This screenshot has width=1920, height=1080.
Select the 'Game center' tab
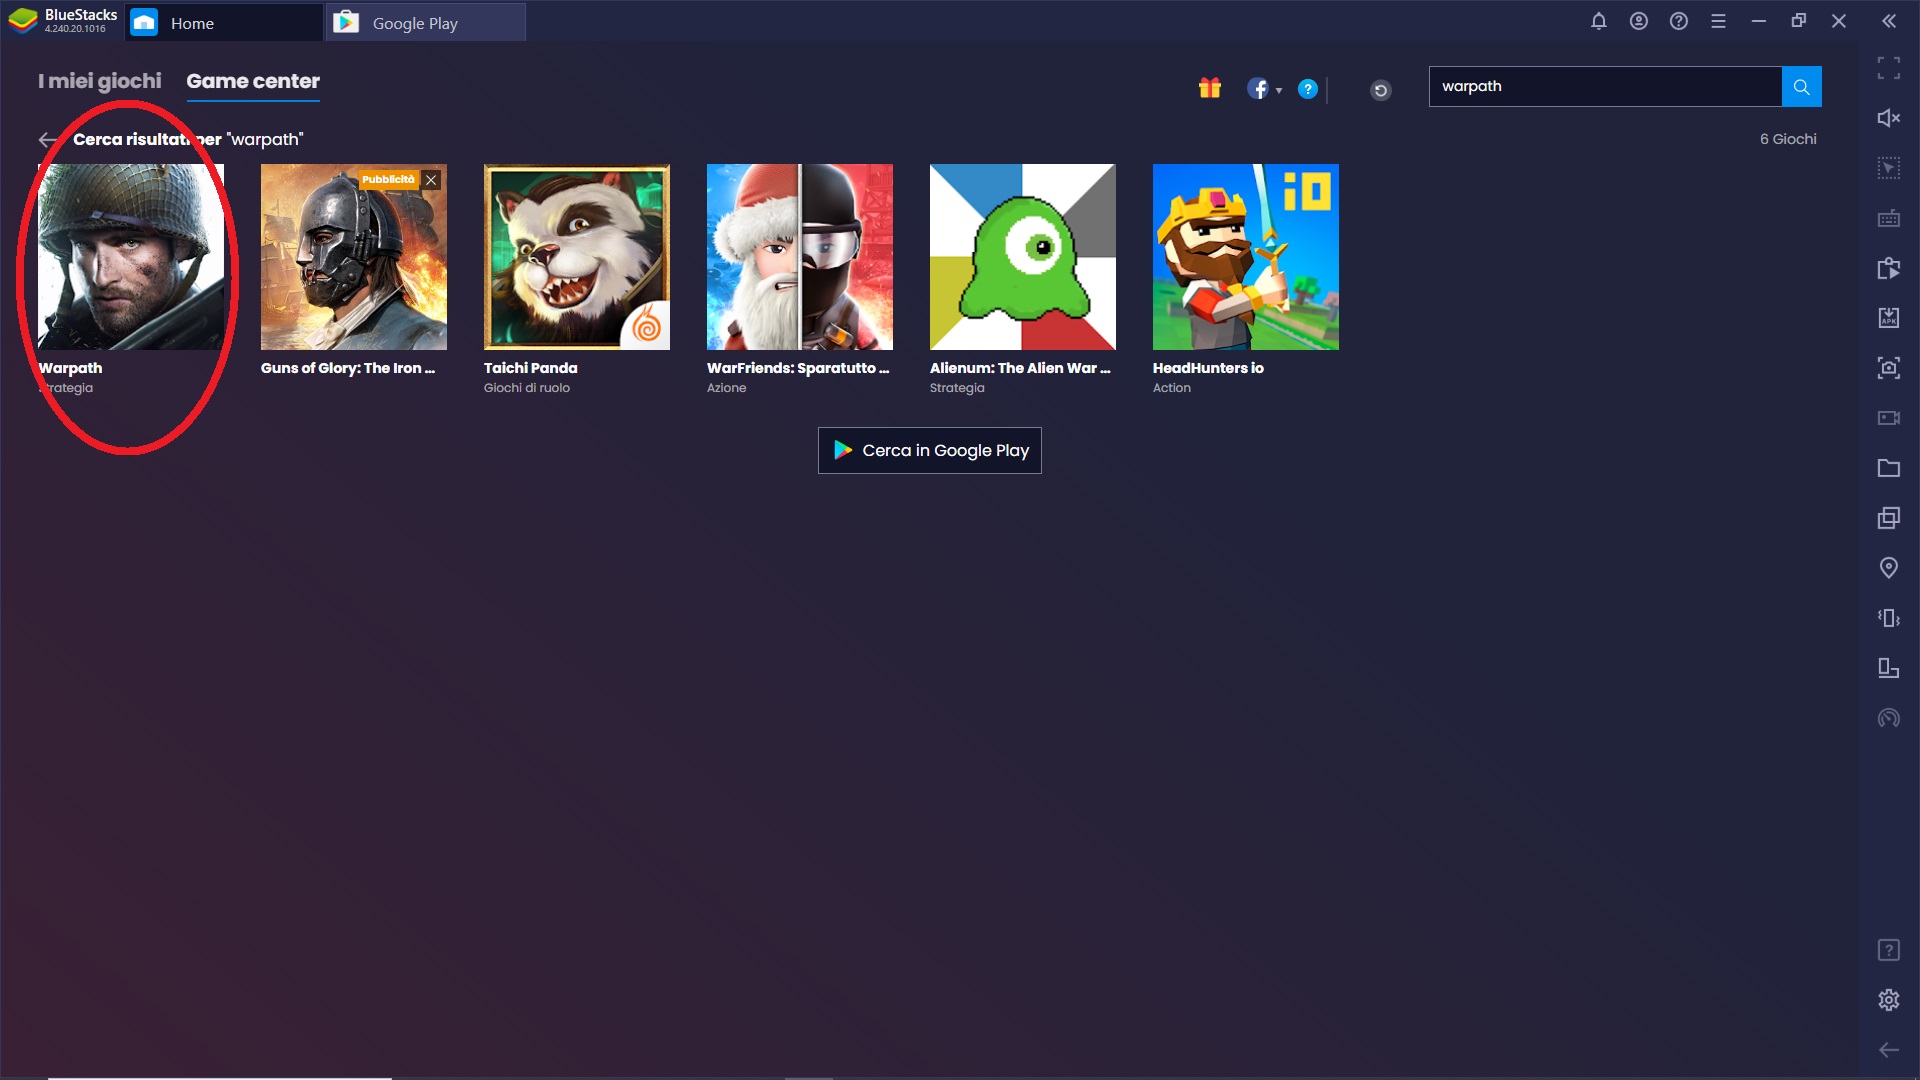(253, 82)
